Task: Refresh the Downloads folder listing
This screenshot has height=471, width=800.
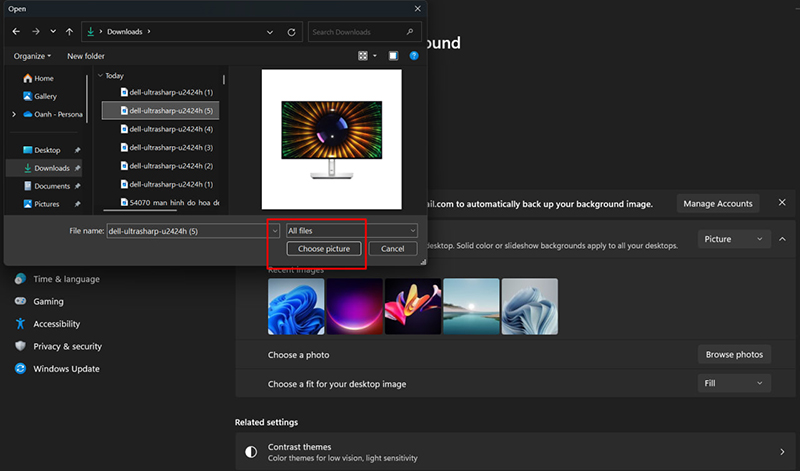Action: pos(291,32)
